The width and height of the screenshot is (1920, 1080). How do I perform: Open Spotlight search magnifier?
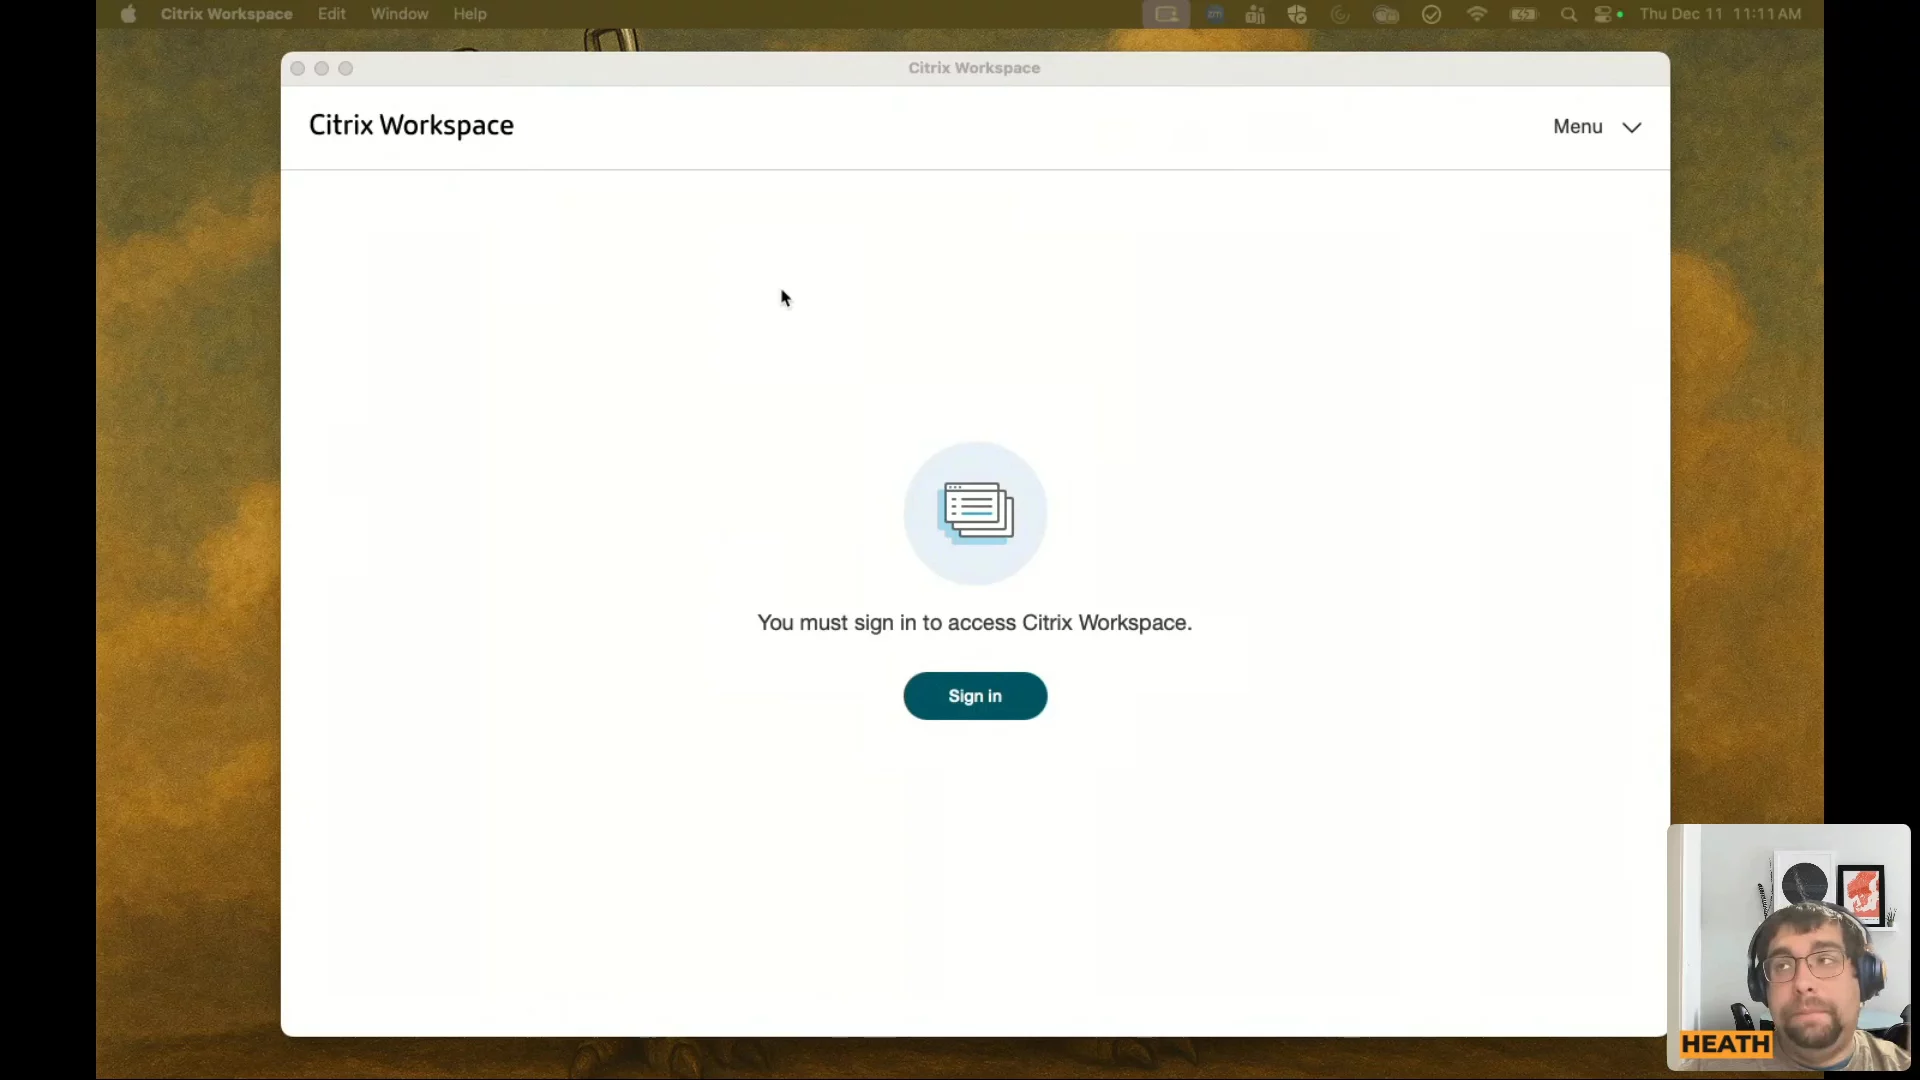click(x=1568, y=14)
